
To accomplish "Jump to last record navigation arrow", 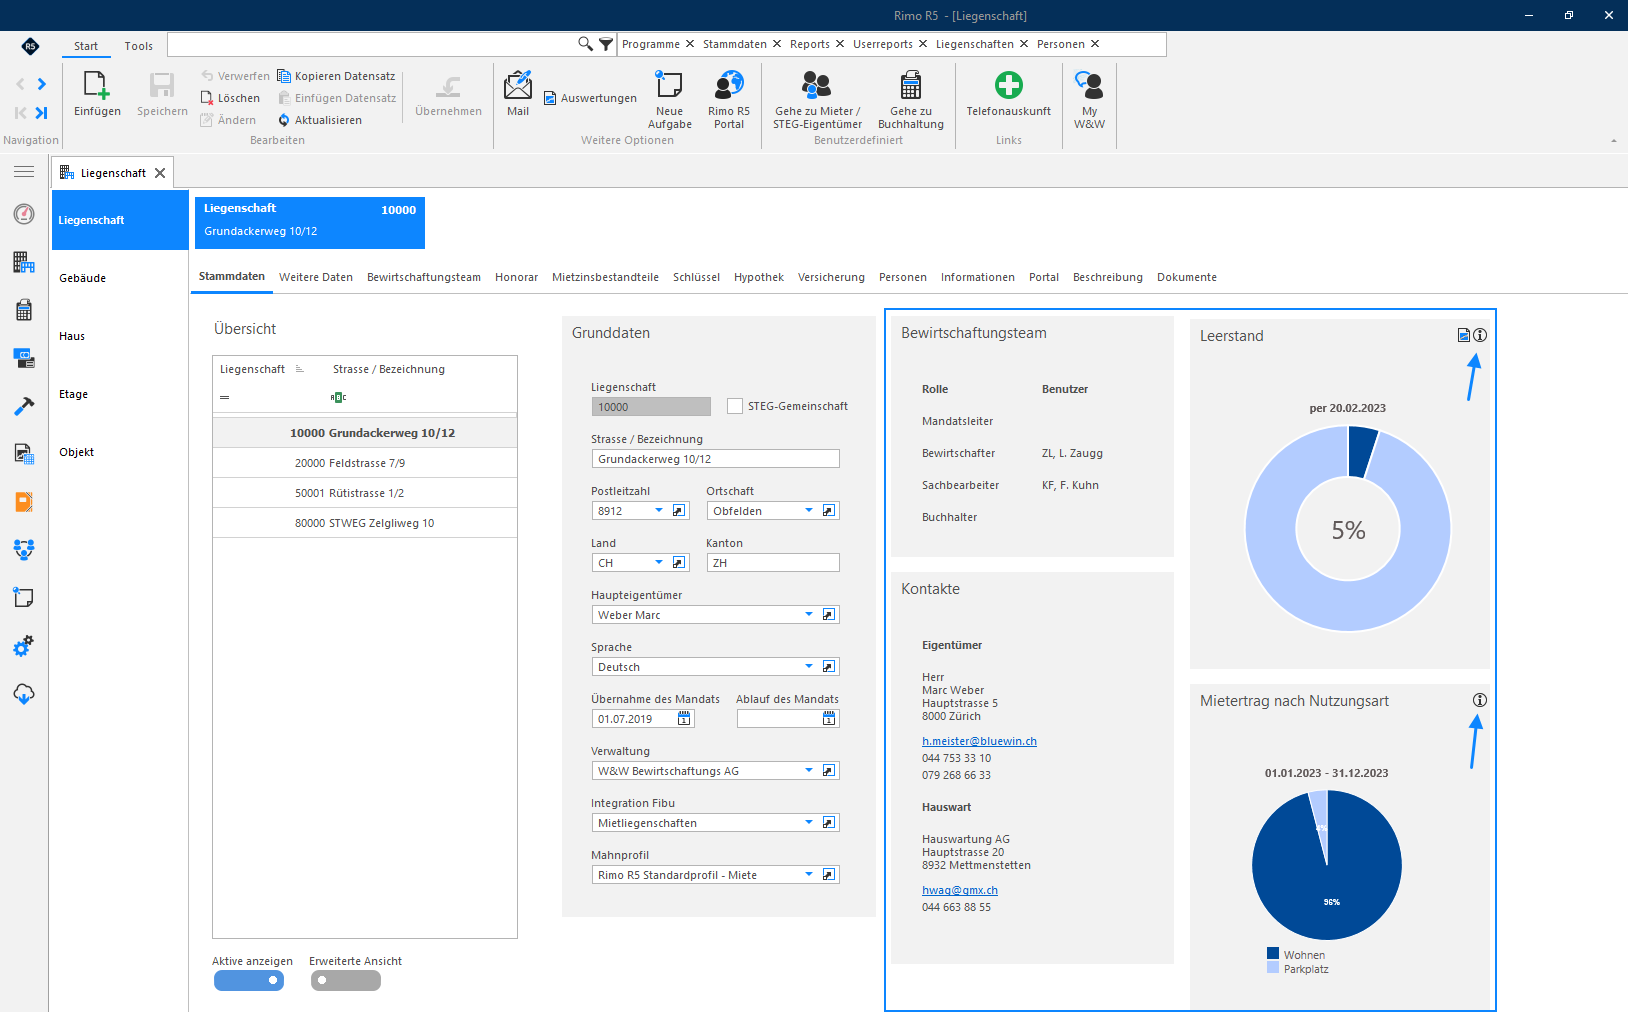I will (x=41, y=112).
